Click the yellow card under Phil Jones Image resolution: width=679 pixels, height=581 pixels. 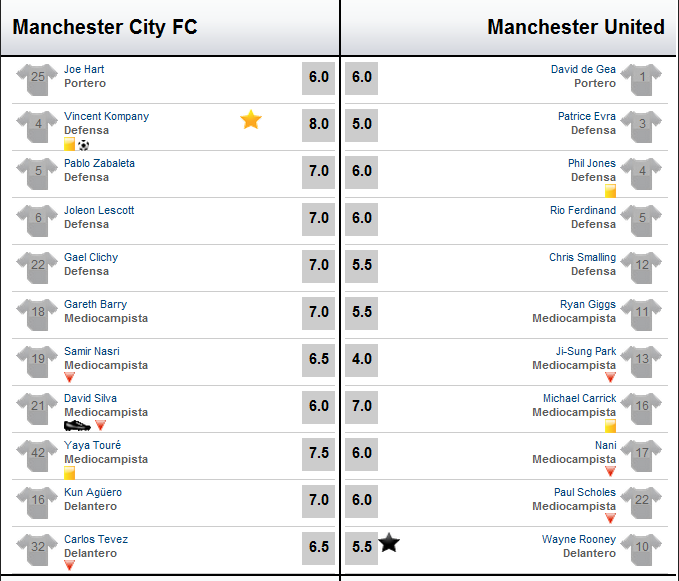(610, 191)
